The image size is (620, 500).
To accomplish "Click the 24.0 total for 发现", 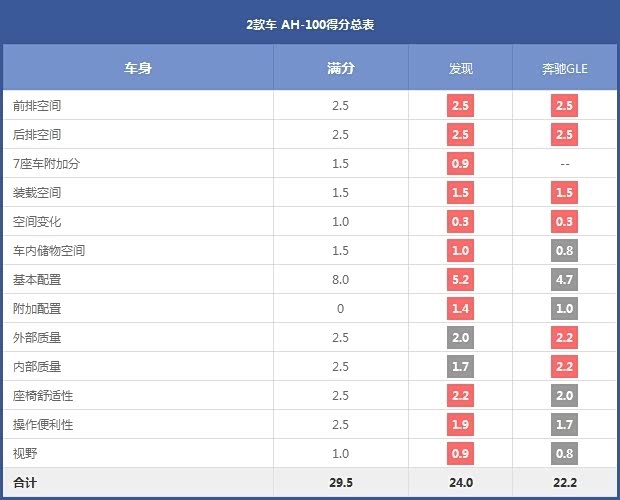I will coord(461,483).
